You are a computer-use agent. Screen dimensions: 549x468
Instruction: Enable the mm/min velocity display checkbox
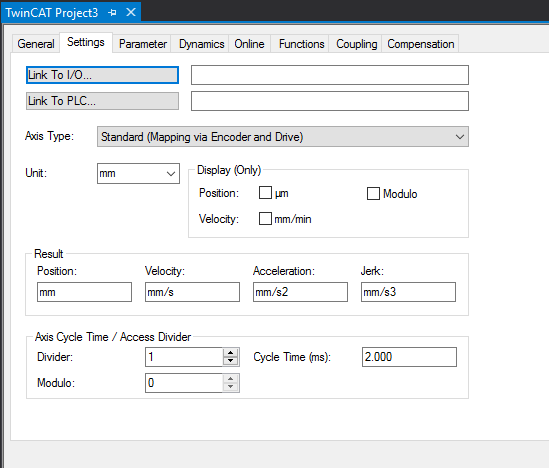[265, 218]
